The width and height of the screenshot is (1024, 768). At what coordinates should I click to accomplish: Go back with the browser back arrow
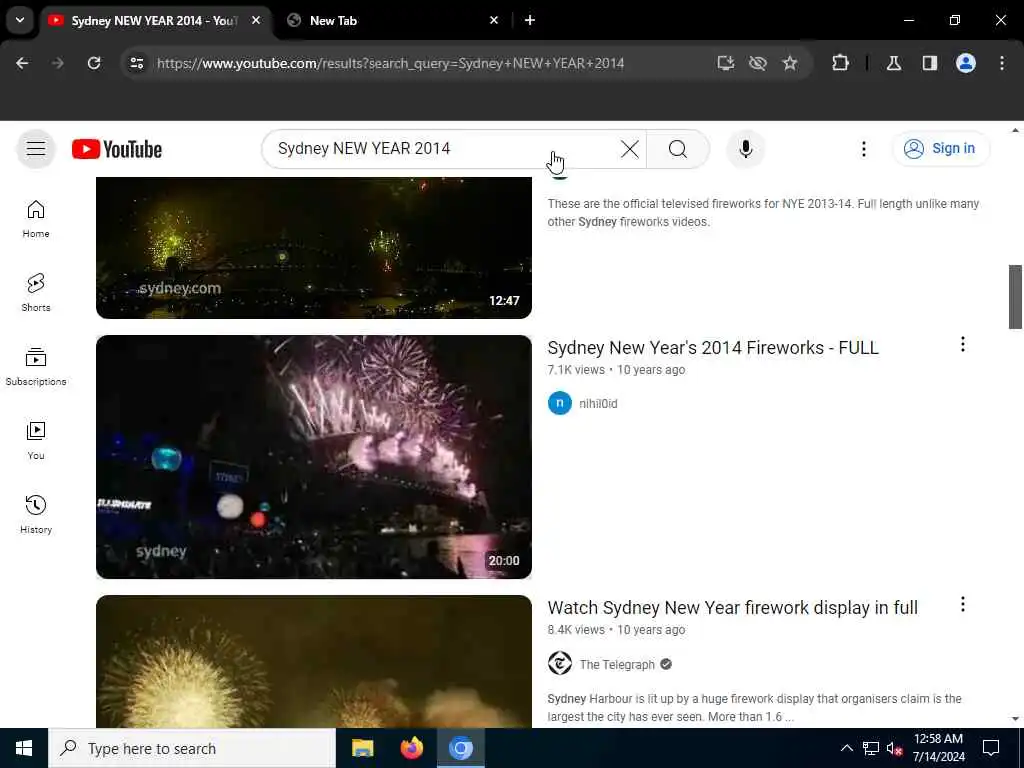pos(22,63)
